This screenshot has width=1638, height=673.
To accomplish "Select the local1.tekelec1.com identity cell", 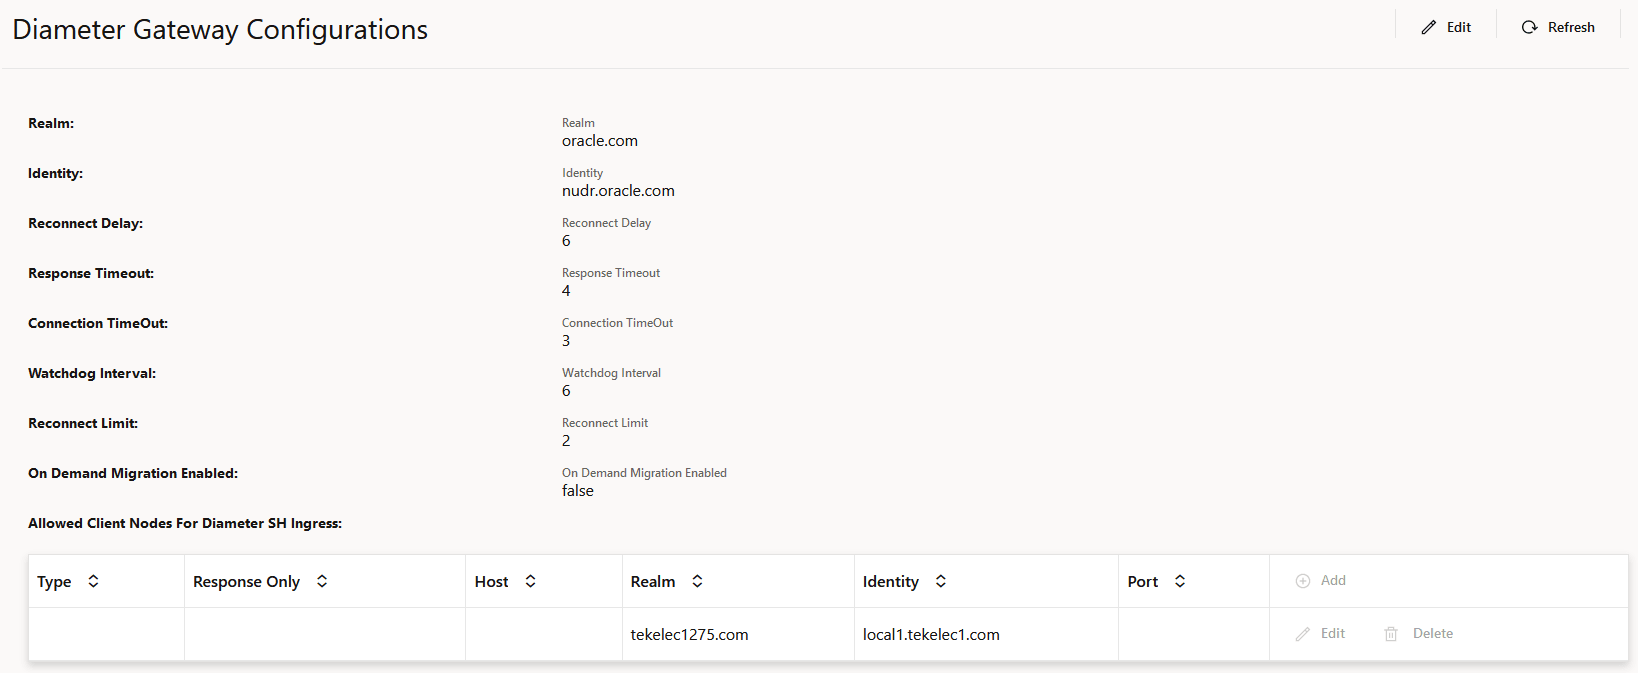I will [986, 634].
